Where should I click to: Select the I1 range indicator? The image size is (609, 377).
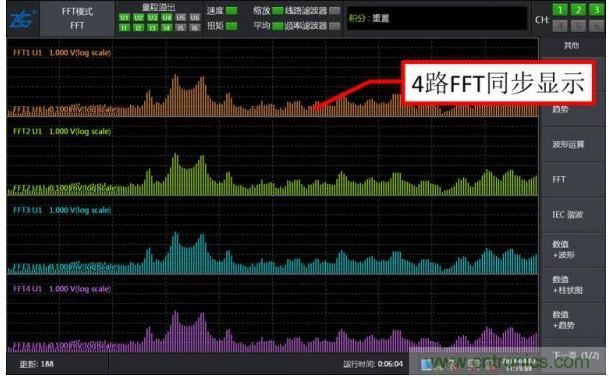[124, 28]
